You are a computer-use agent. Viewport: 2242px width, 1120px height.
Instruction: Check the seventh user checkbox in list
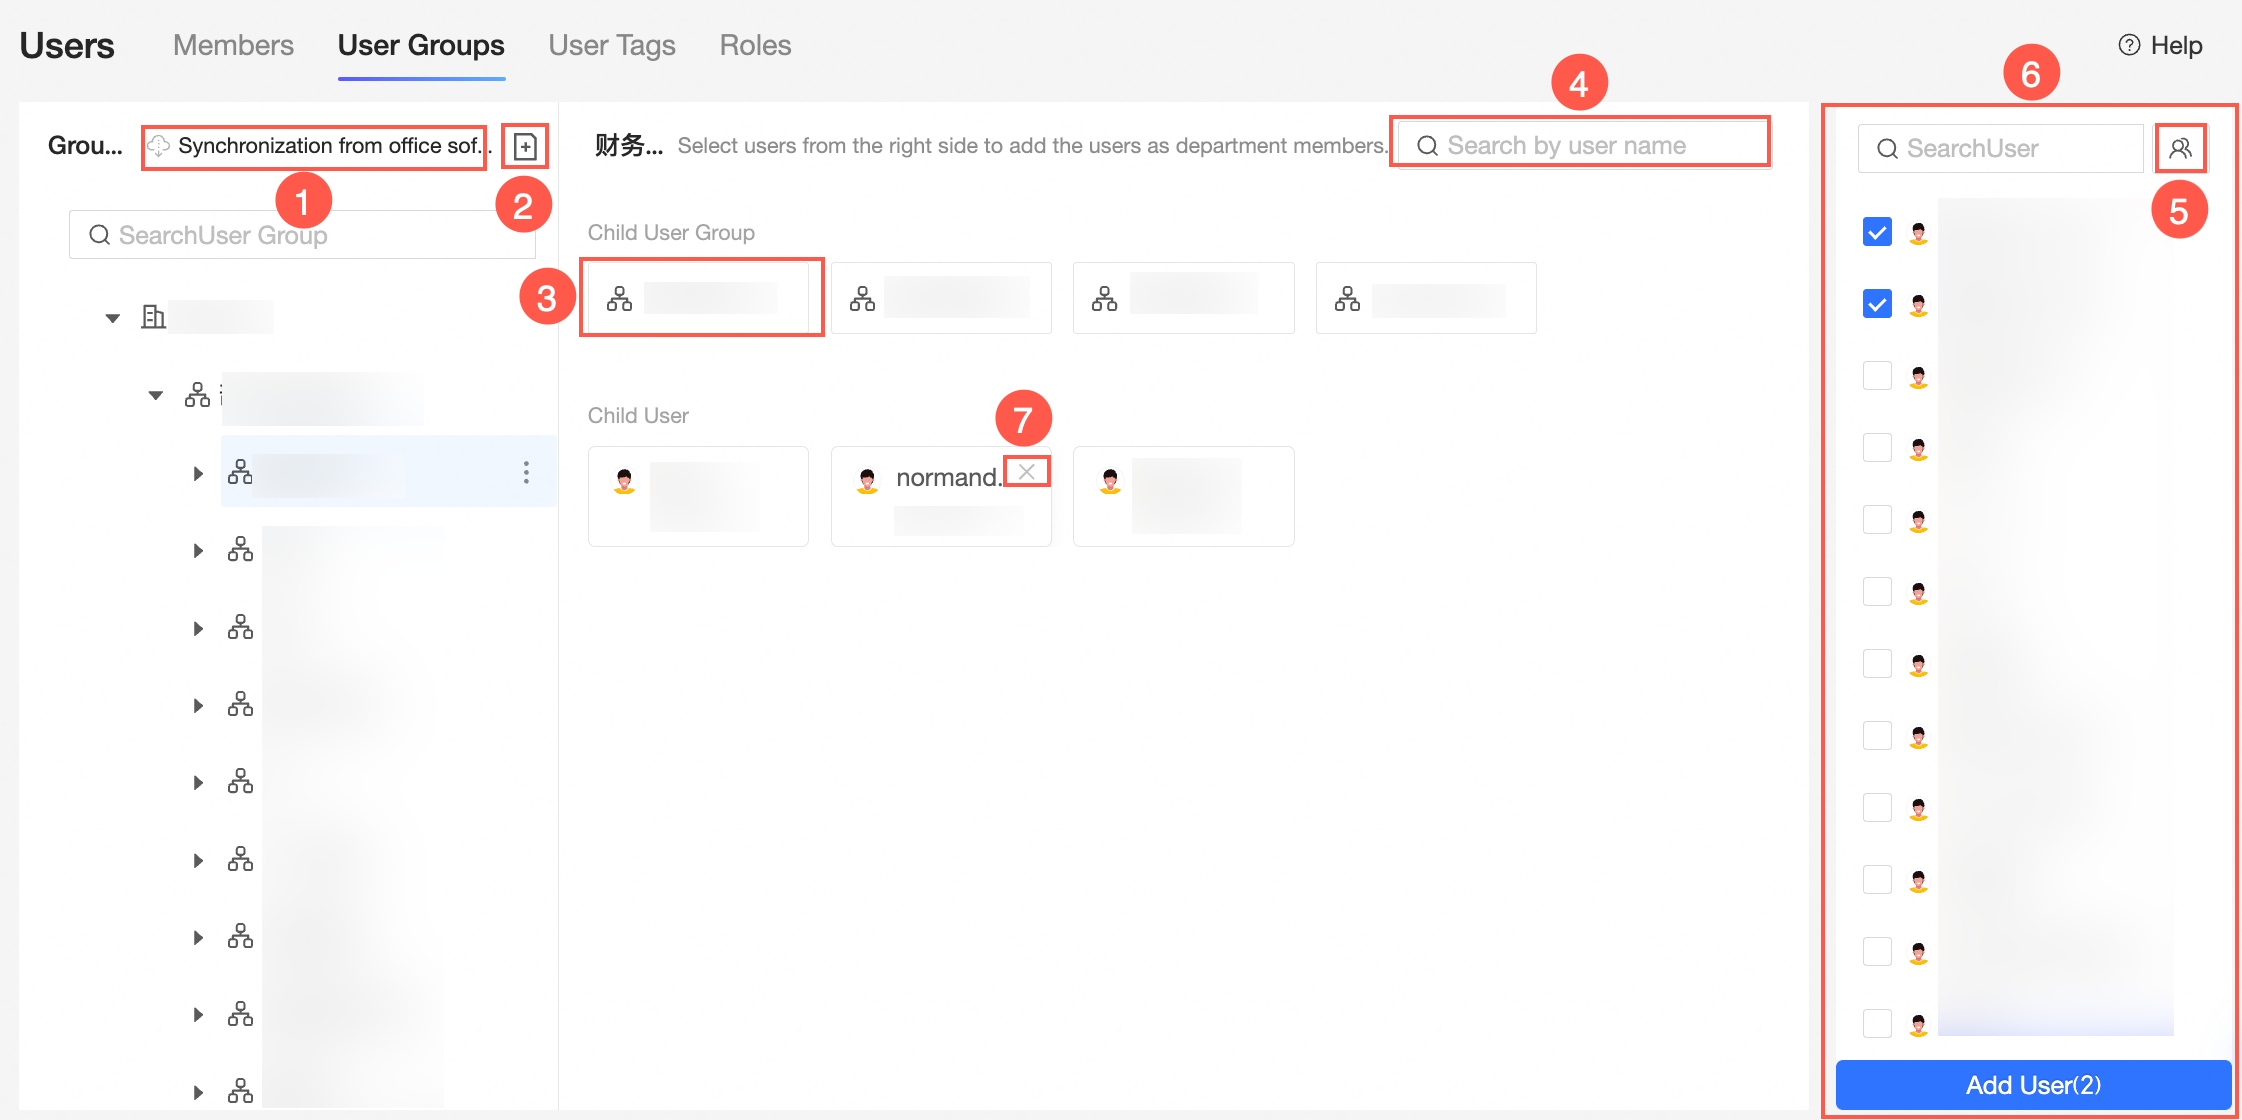[1877, 663]
